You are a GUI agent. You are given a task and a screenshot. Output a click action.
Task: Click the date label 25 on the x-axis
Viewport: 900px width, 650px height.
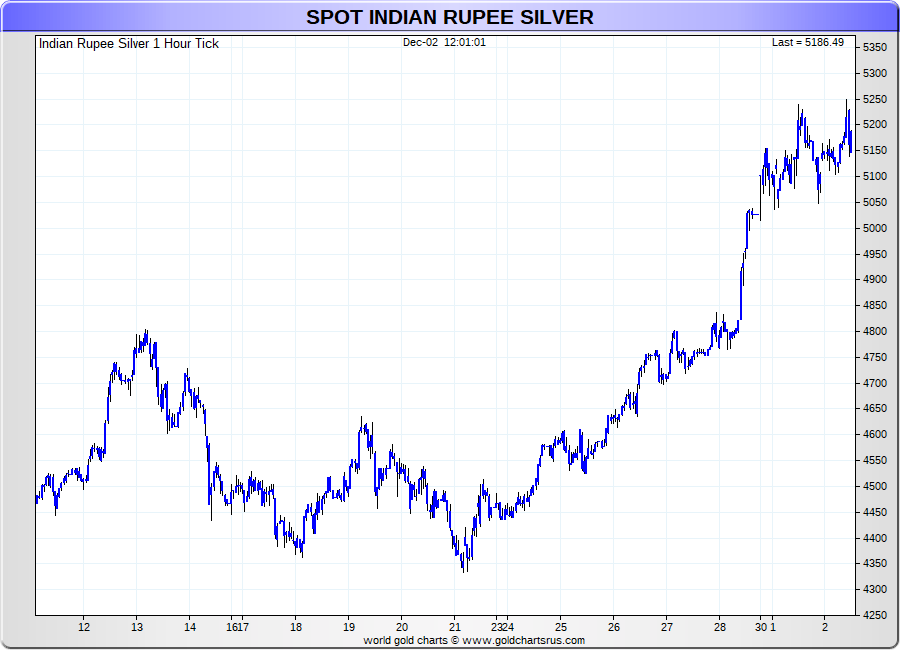coord(561,627)
